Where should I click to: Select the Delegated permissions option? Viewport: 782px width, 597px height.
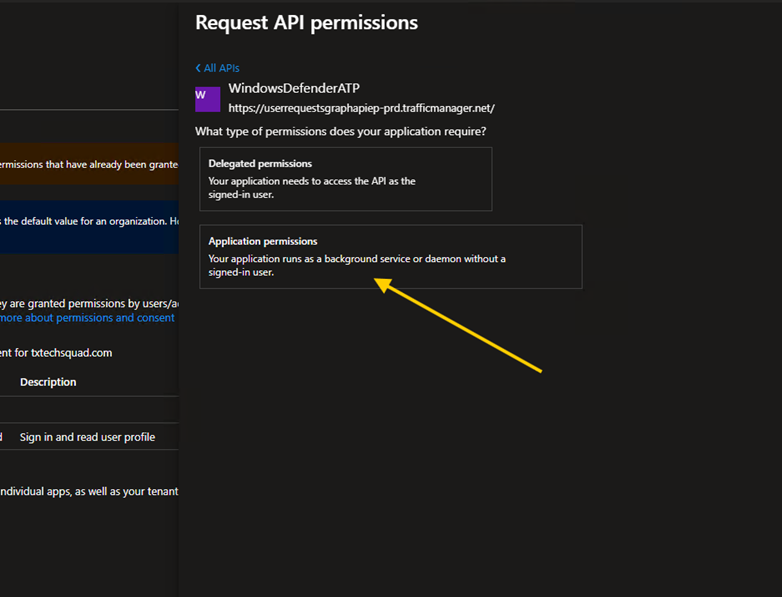click(x=345, y=179)
